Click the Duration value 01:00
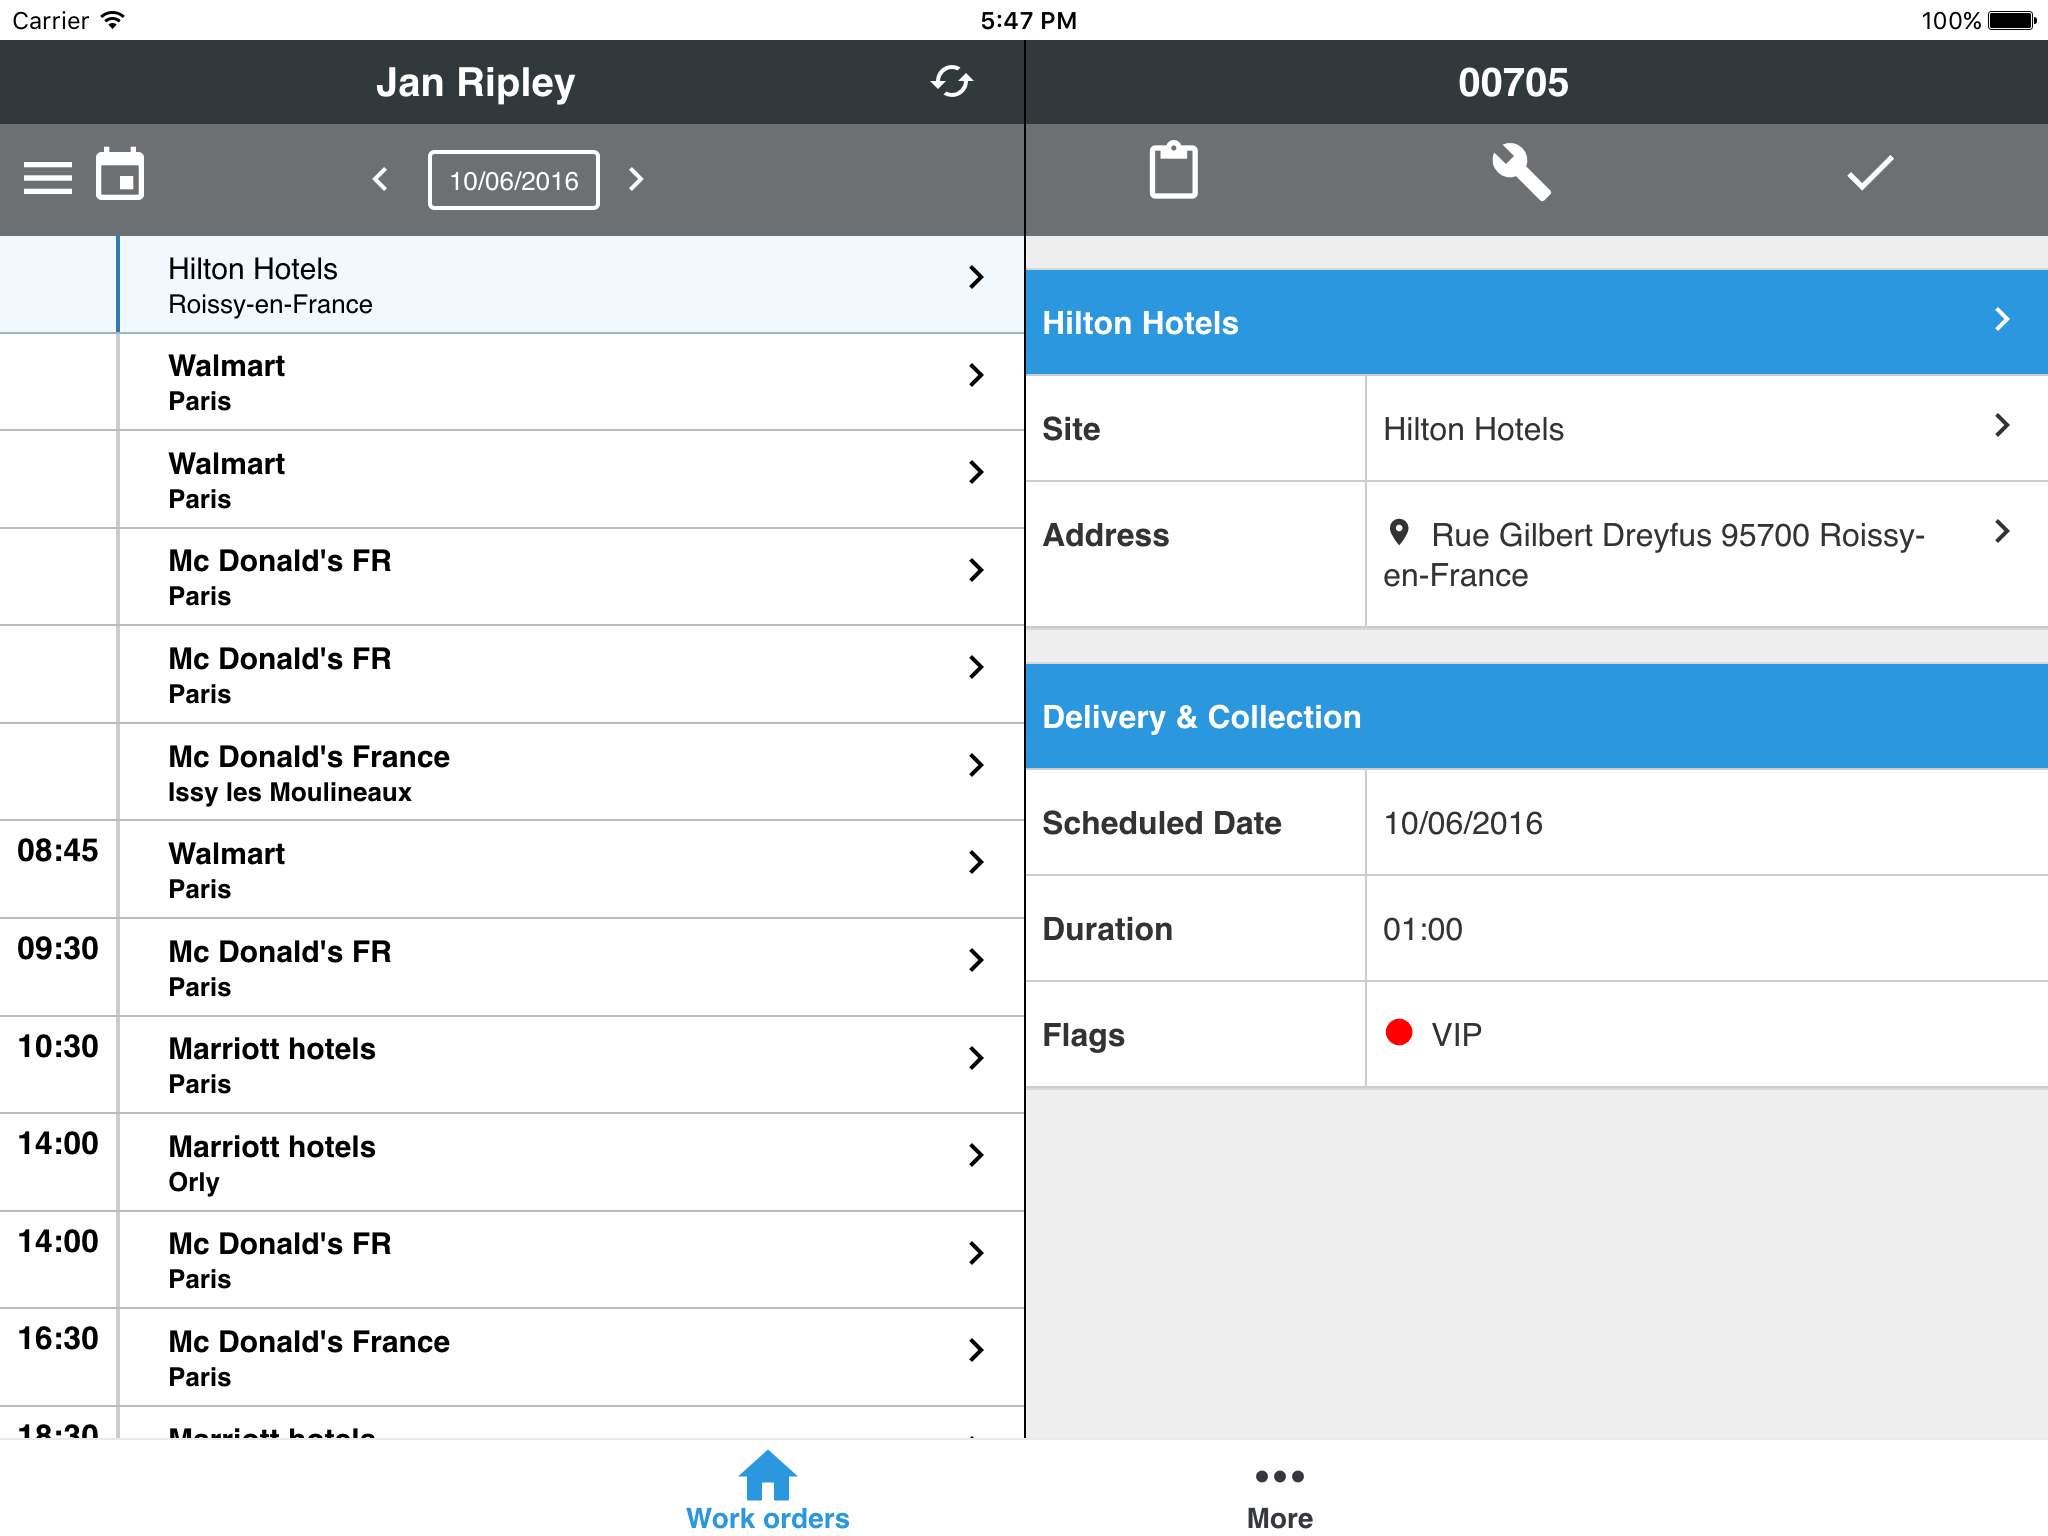The height and width of the screenshot is (1536, 2048). (x=1423, y=929)
